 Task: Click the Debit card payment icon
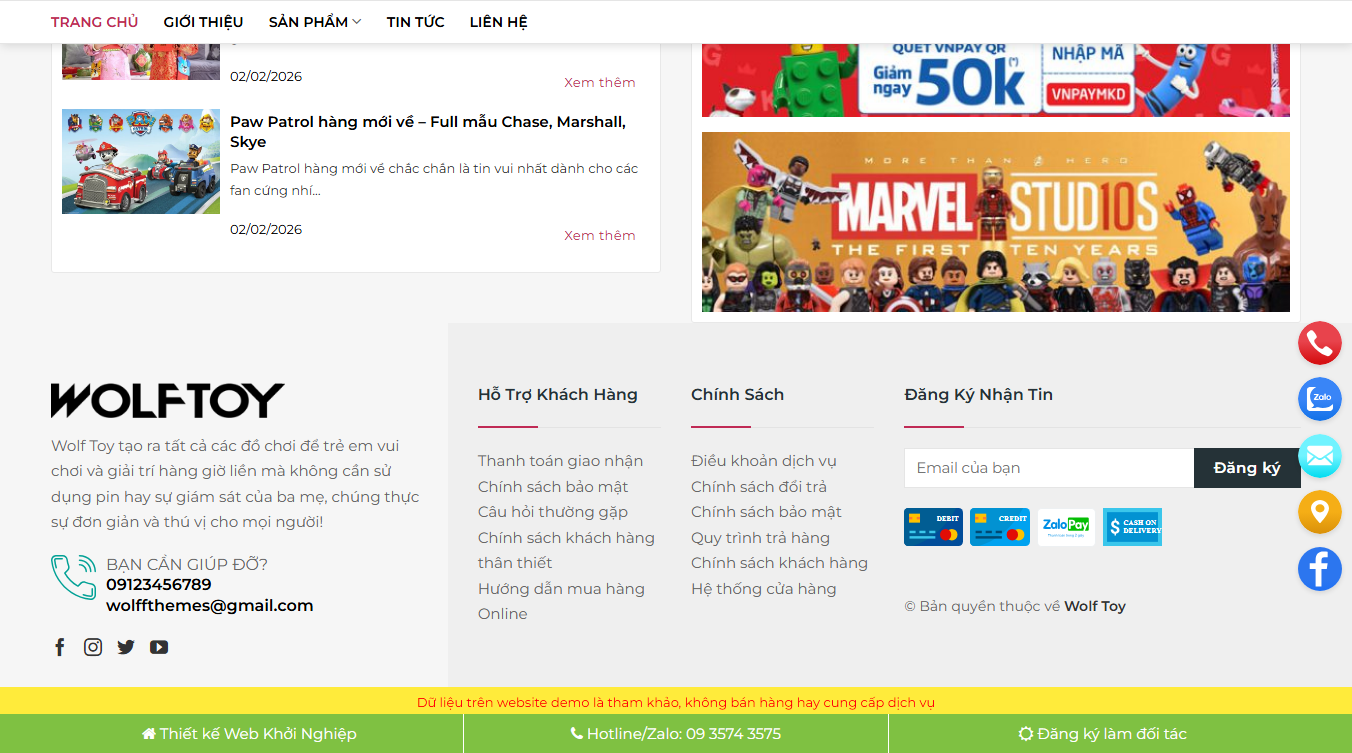point(933,527)
